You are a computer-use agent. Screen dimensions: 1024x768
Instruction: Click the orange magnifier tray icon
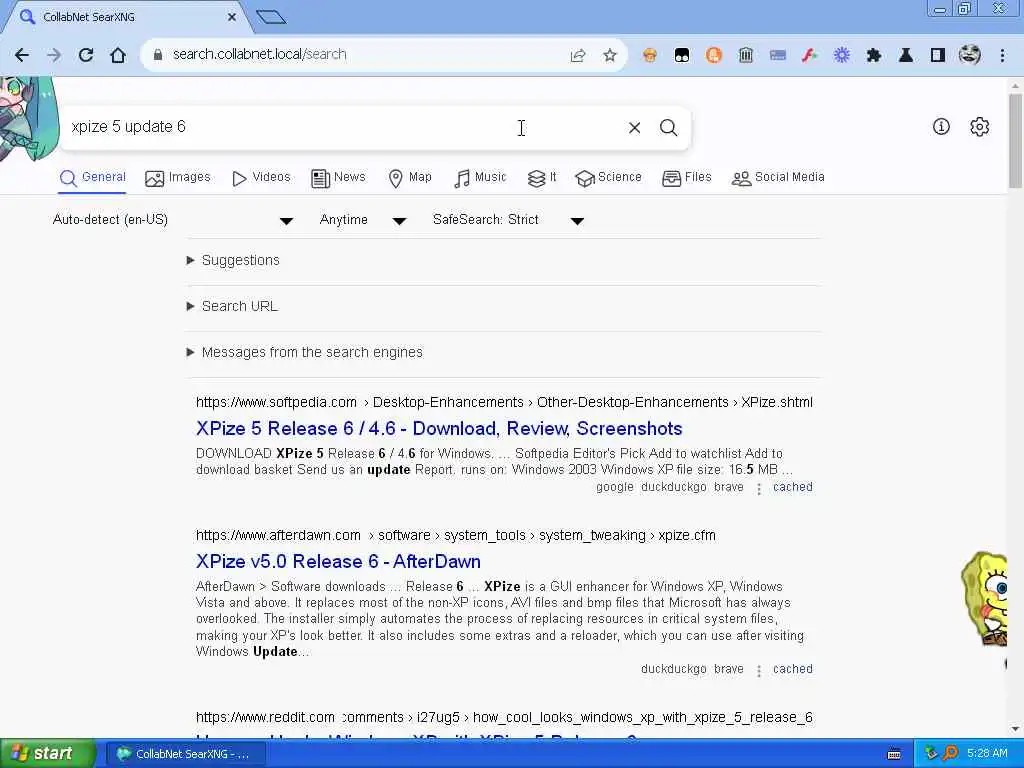(x=950, y=754)
